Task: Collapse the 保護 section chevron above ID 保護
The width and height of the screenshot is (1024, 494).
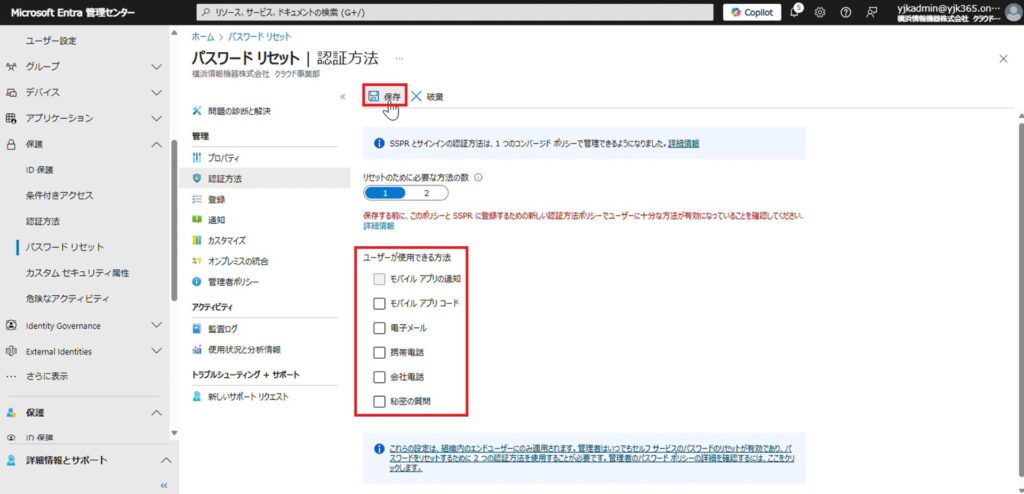Action: [156, 144]
